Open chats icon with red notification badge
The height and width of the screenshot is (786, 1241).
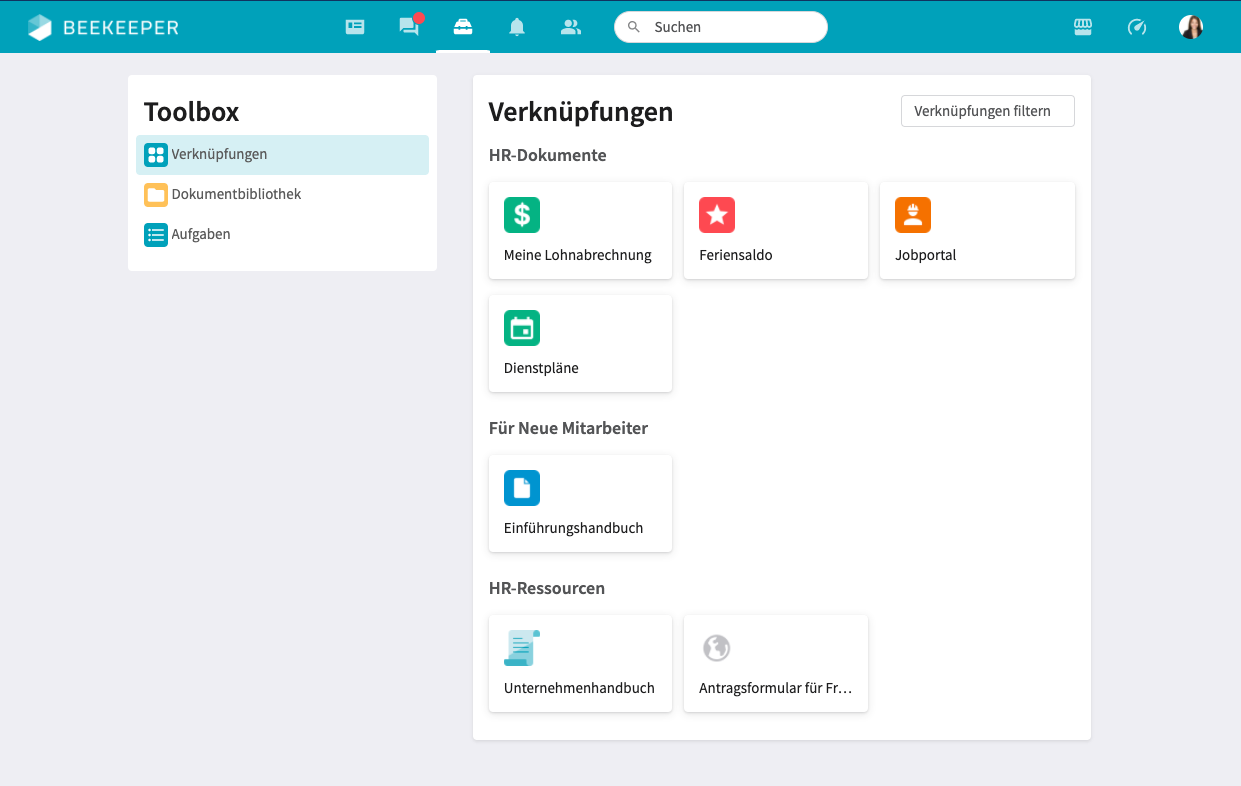point(409,27)
